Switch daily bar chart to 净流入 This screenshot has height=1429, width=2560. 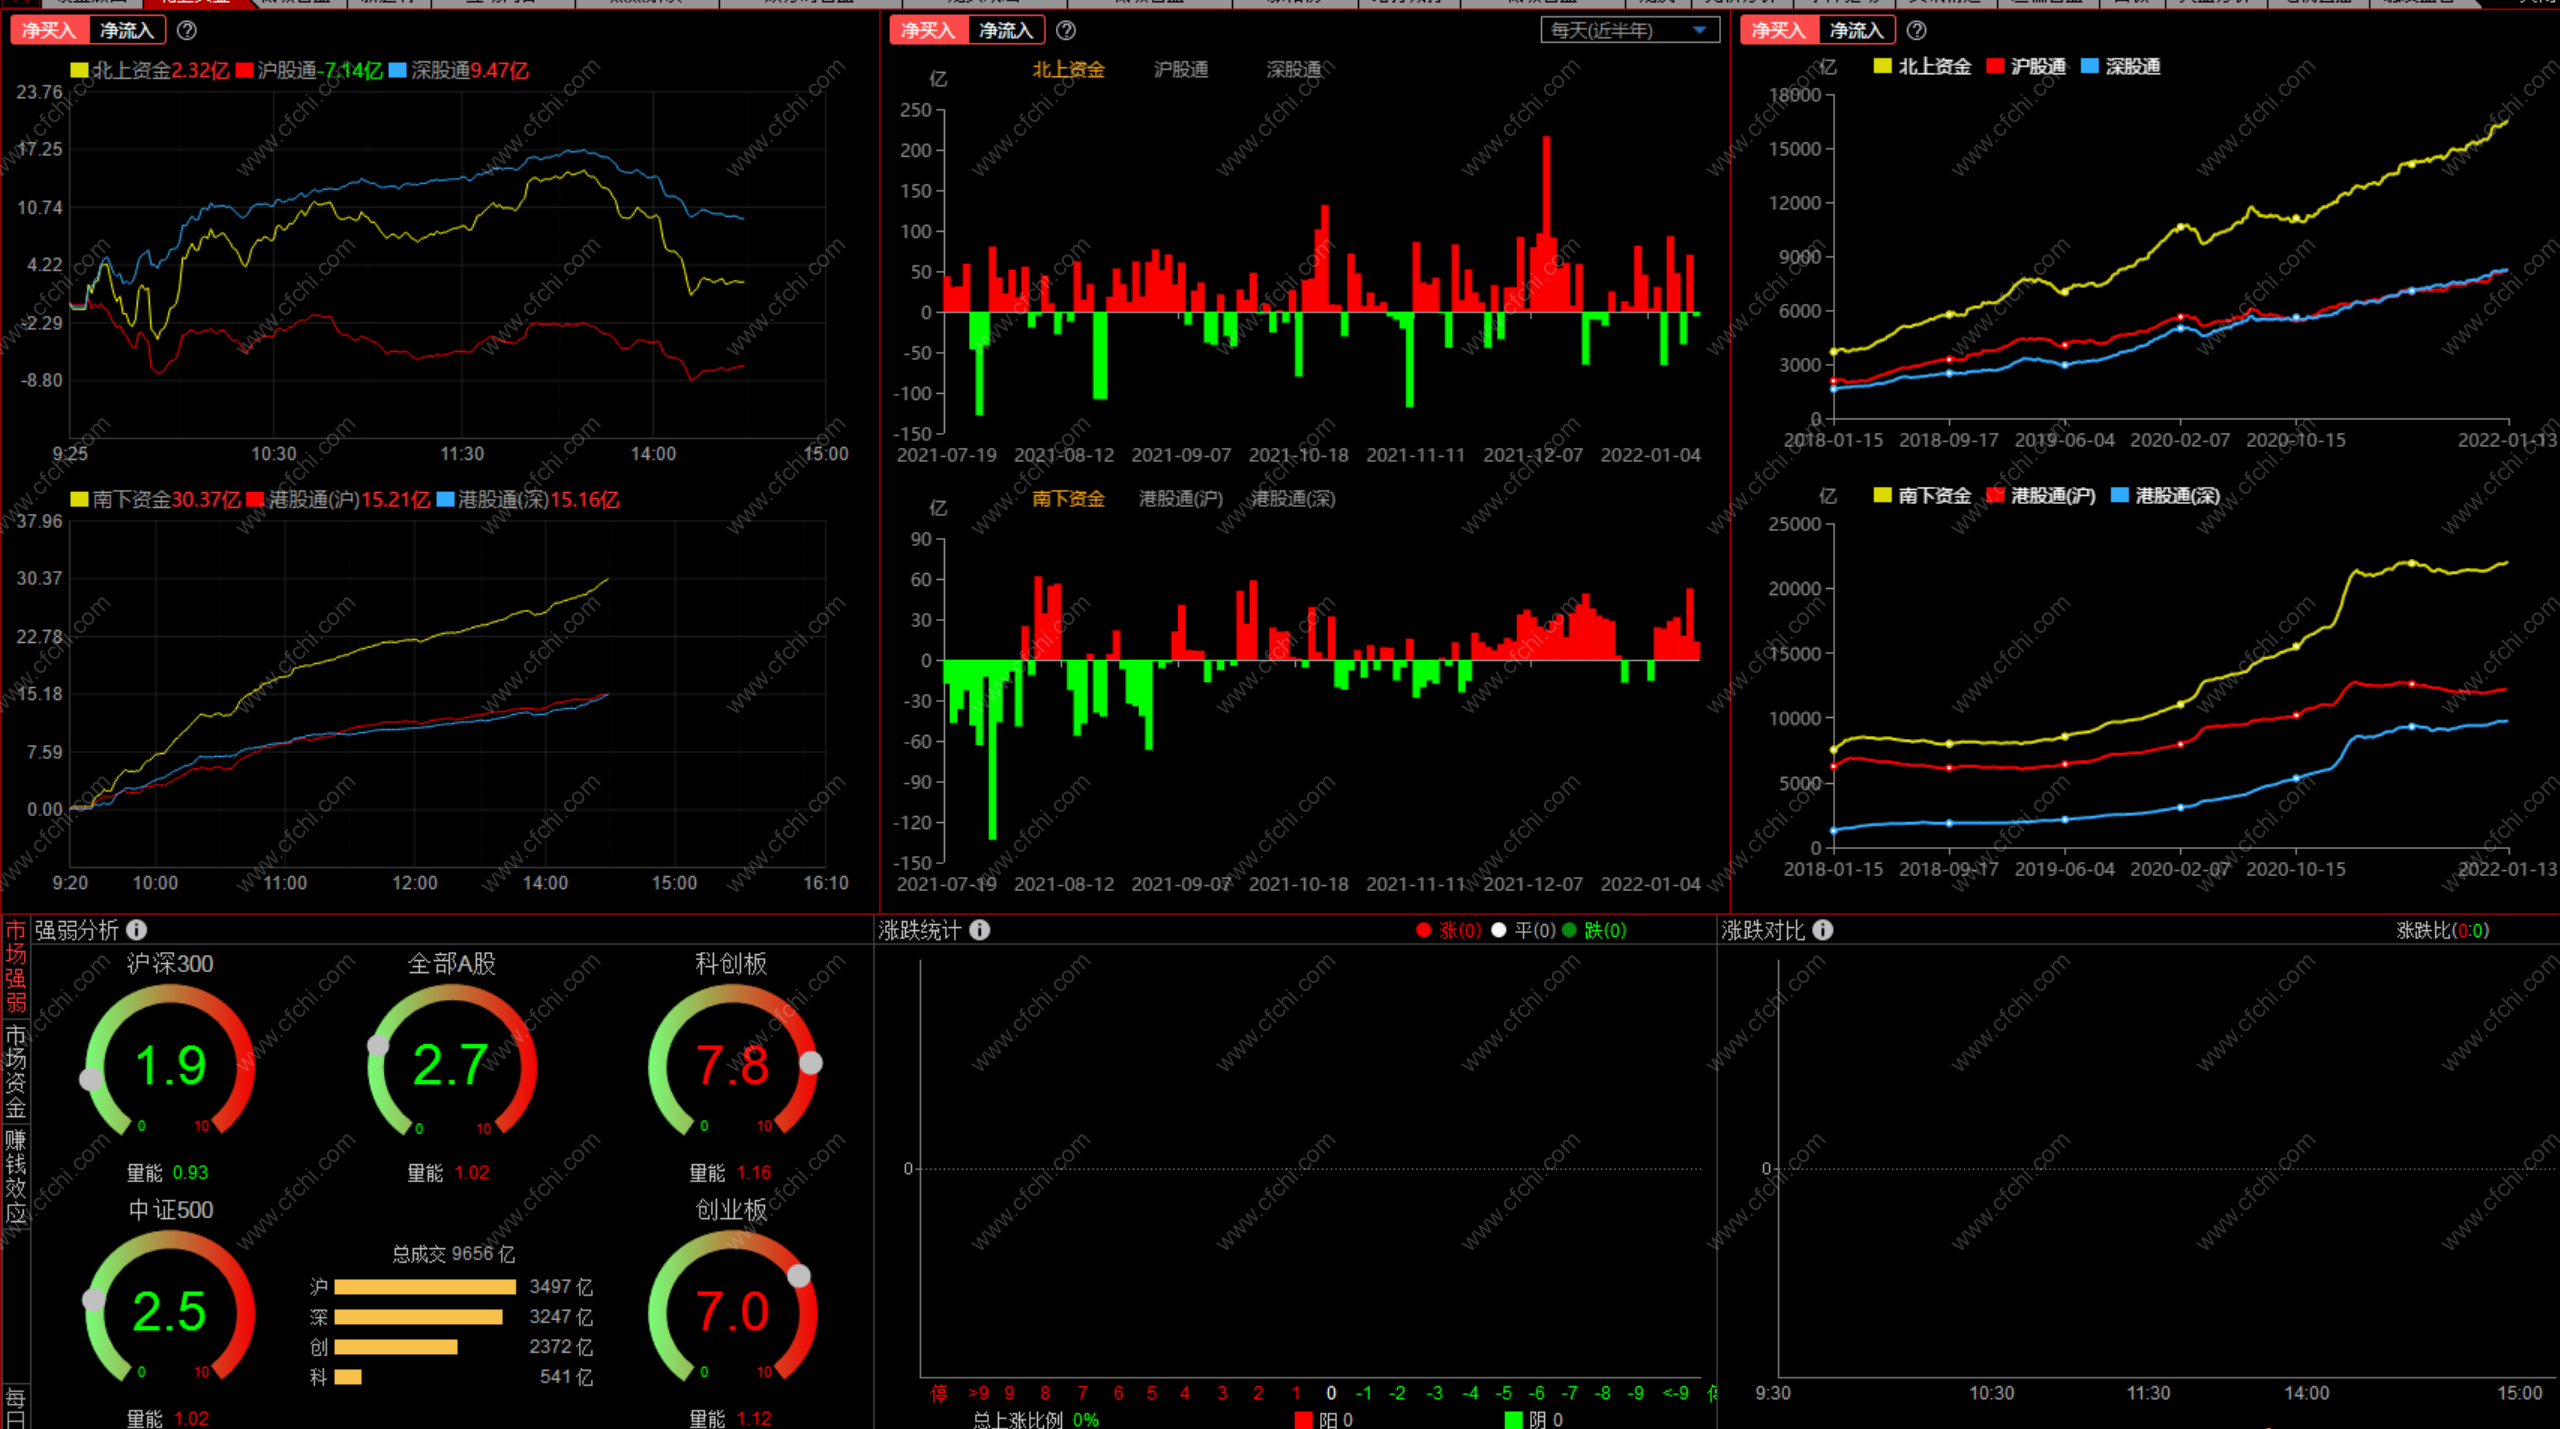[x=1005, y=31]
